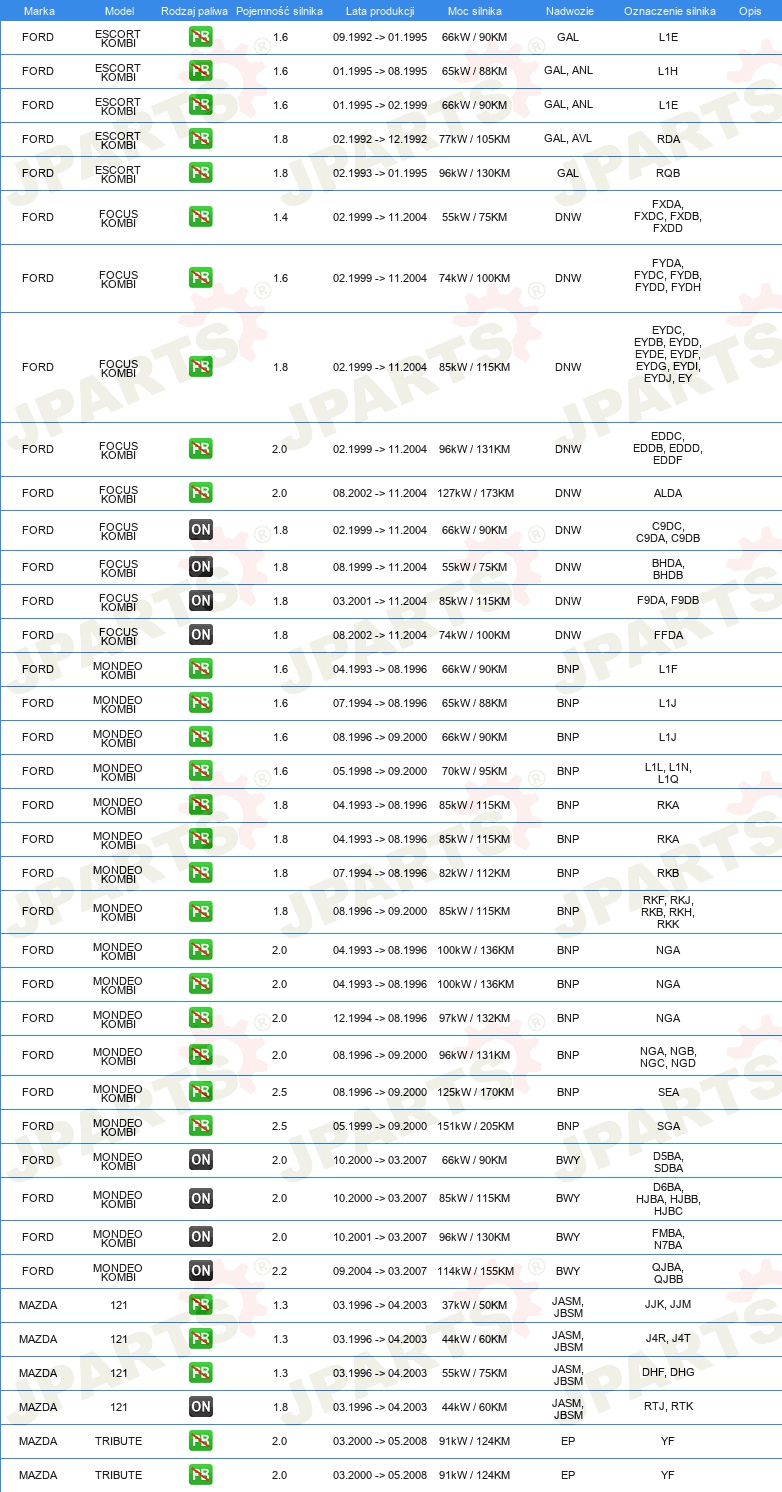Image resolution: width=782 pixels, height=1492 pixels.
Task: Select the petrol icon in the EYDC engine row
Action: point(201,367)
